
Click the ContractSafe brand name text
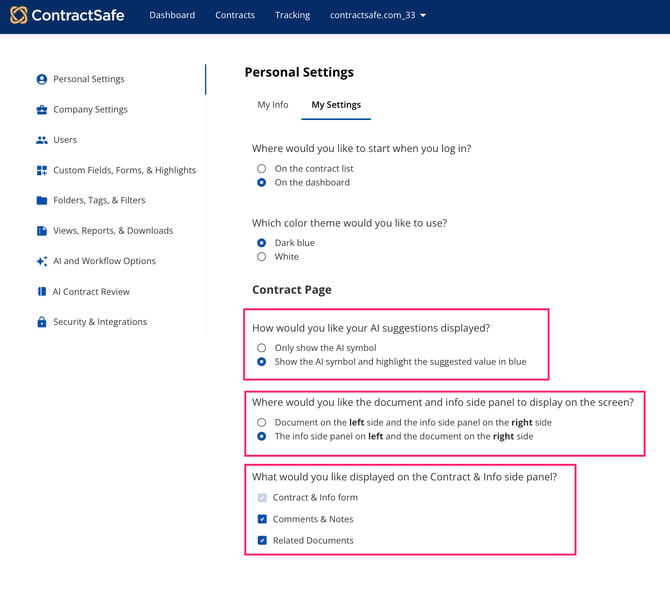click(x=78, y=15)
